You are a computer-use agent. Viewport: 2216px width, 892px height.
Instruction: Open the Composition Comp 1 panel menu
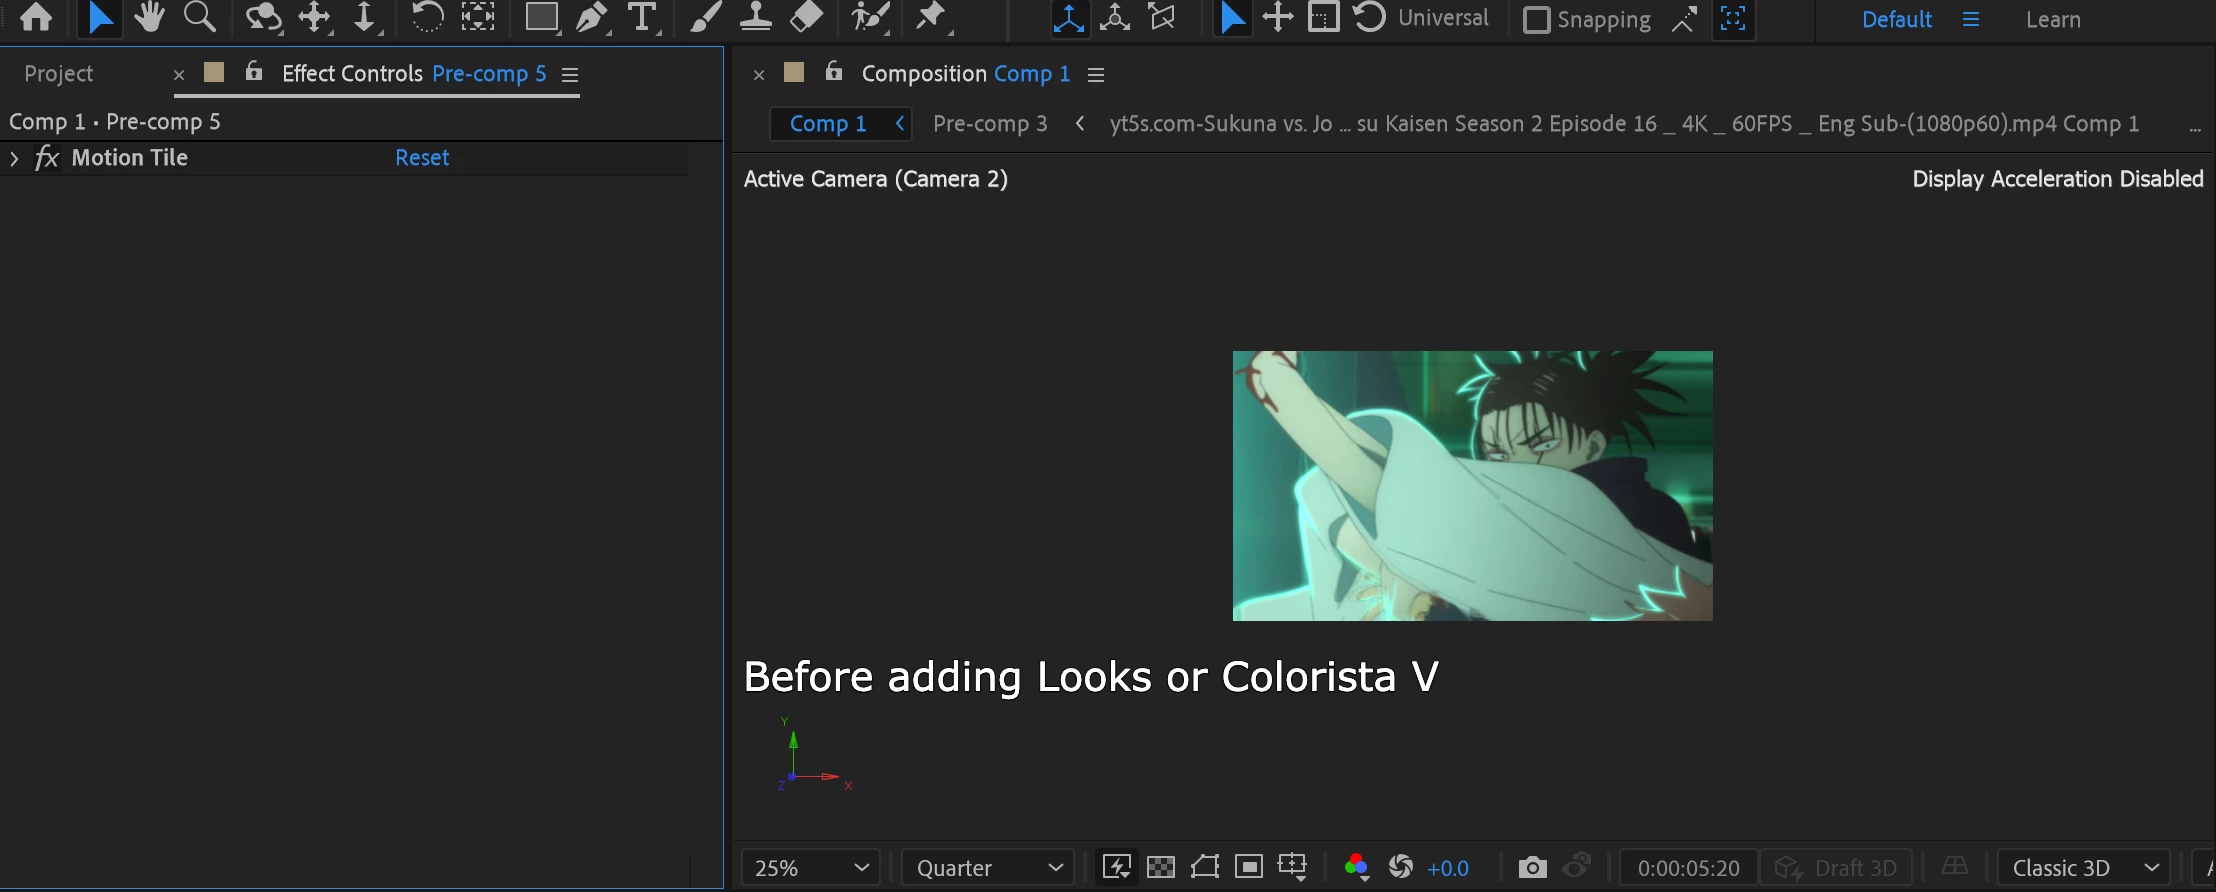coord(1096,75)
